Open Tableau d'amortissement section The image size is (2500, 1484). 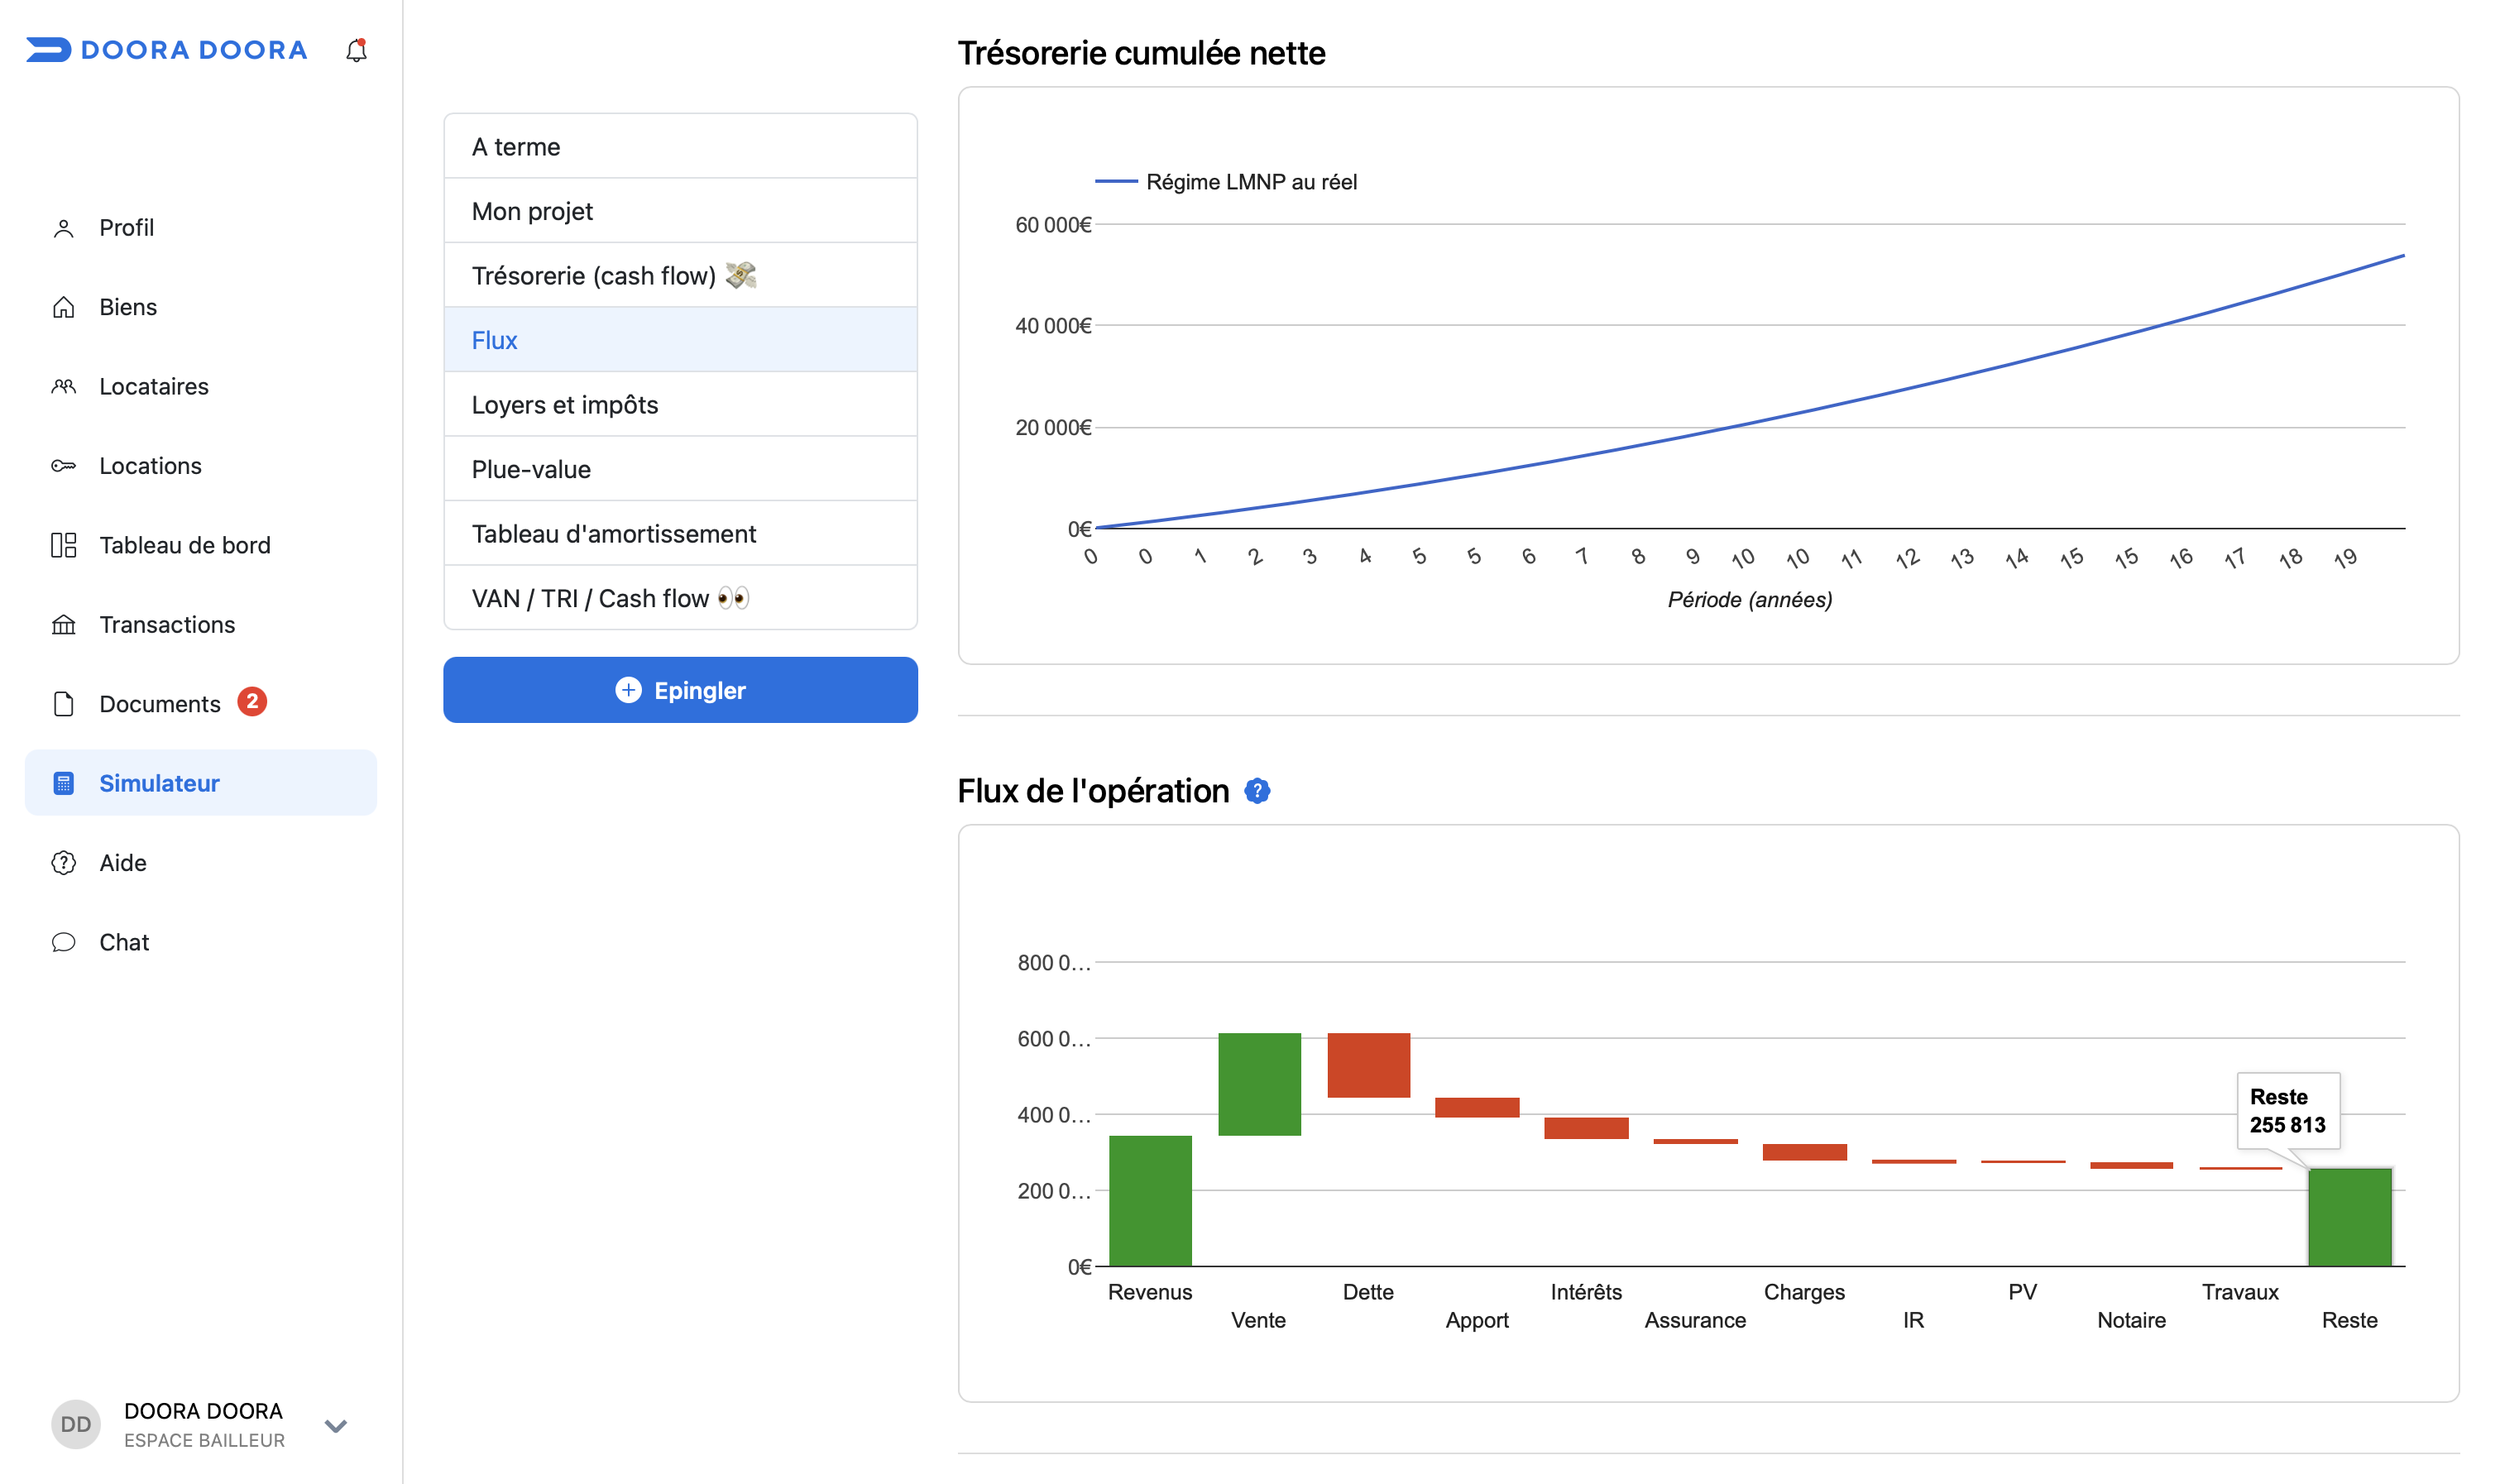[x=680, y=533]
